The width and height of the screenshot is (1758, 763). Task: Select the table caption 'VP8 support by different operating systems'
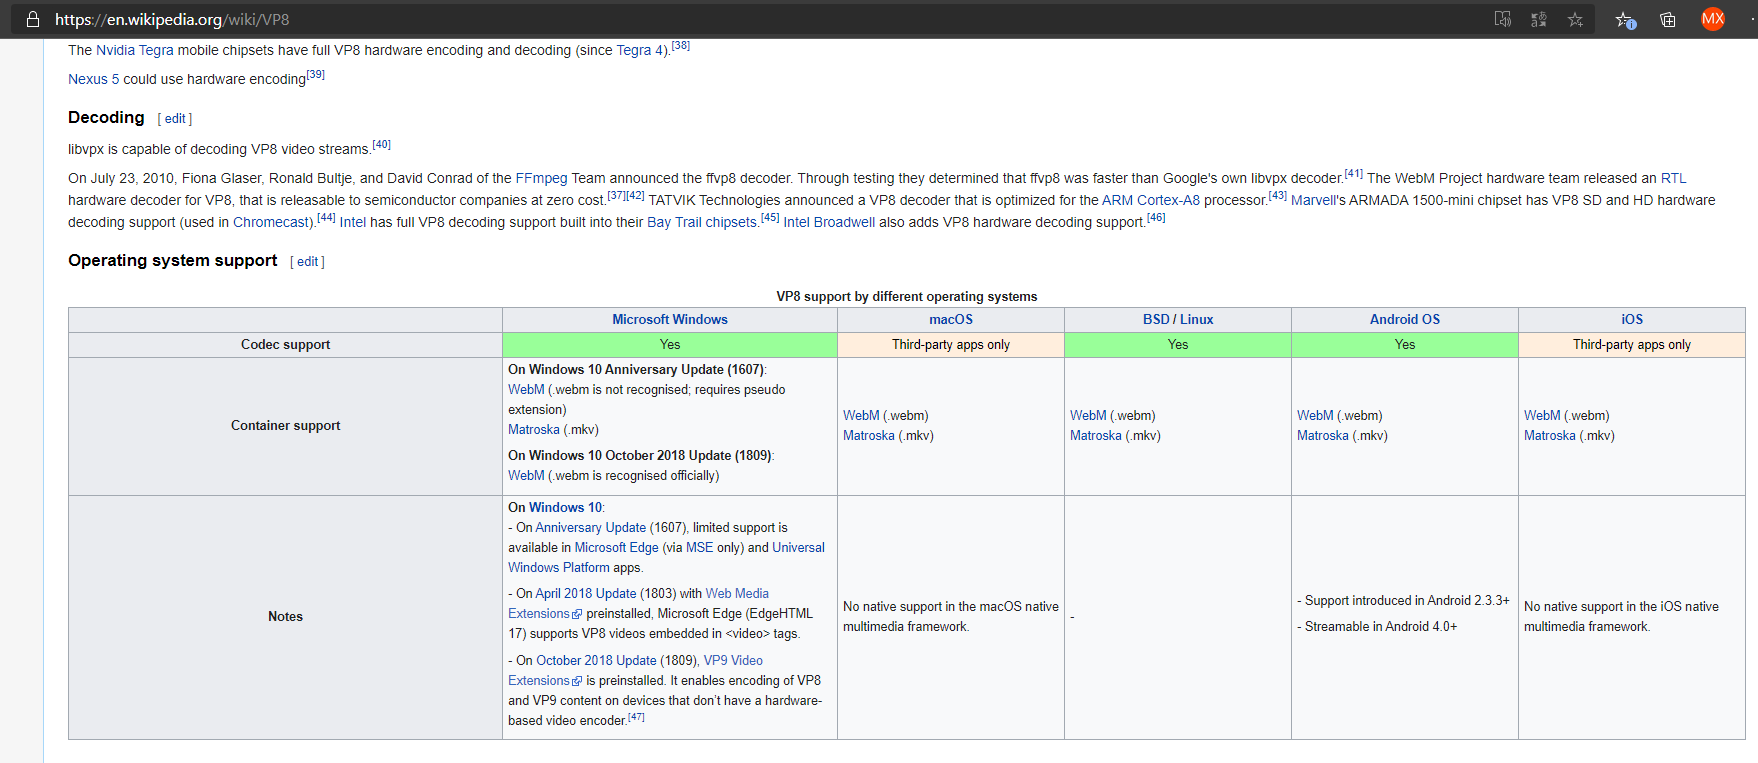coord(907,297)
